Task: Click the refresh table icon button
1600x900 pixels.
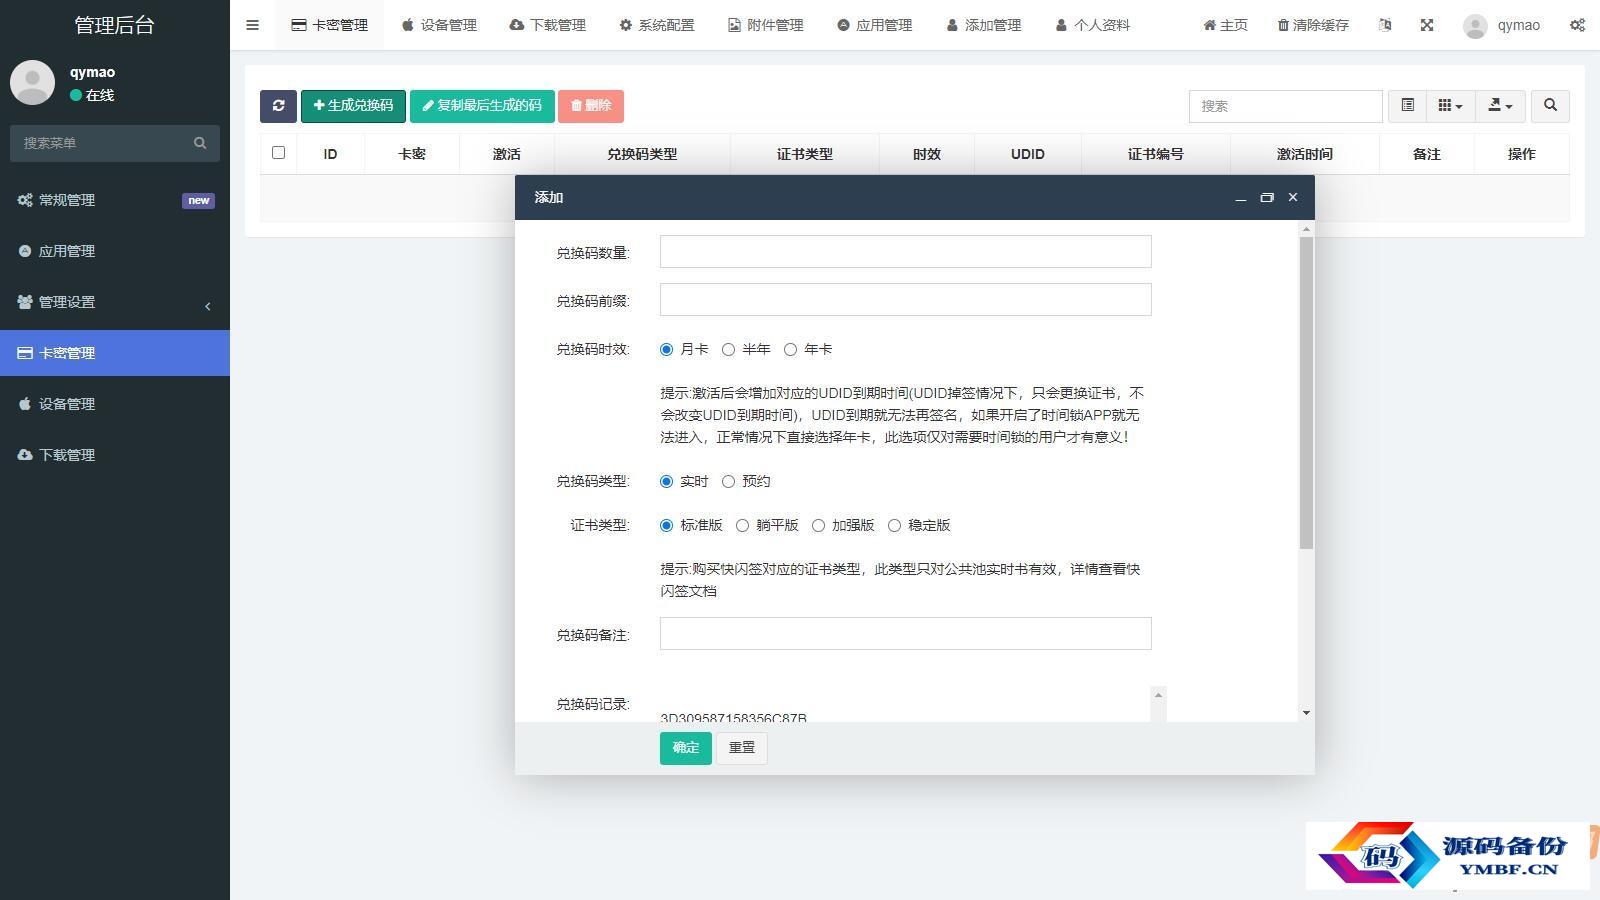Action: [278, 106]
